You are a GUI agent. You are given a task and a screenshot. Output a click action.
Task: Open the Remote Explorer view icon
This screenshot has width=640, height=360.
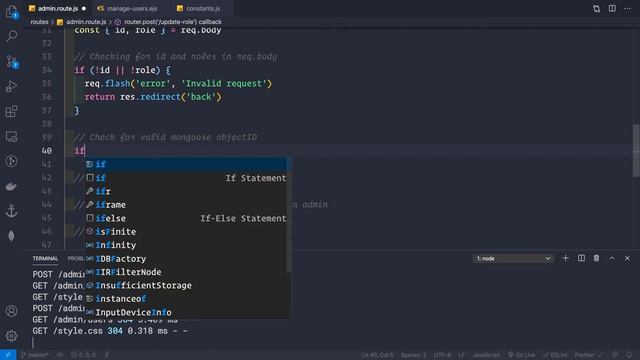pyautogui.click(x=11, y=136)
